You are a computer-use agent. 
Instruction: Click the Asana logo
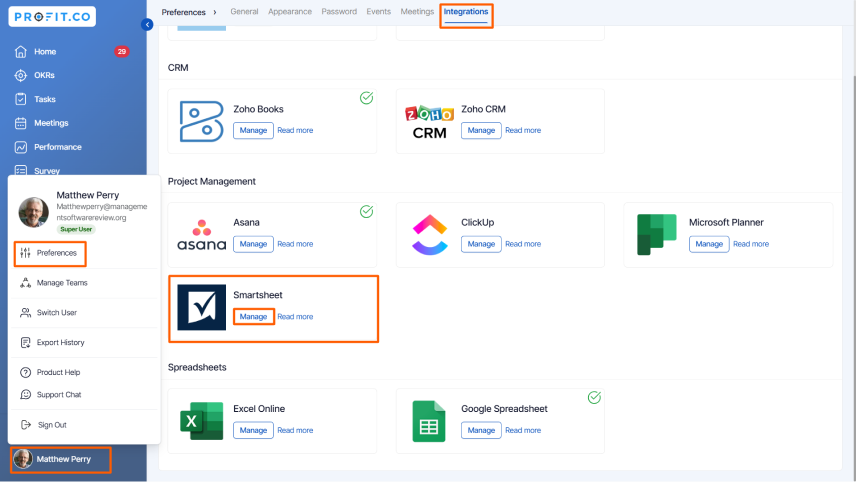pyautogui.click(x=201, y=235)
